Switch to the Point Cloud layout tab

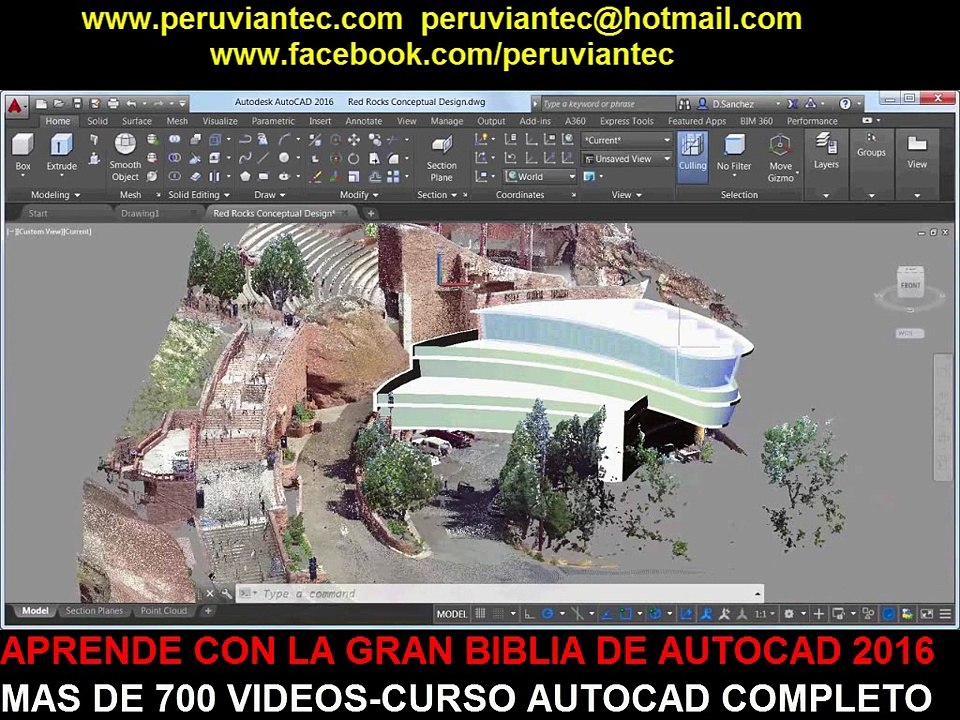[163, 610]
